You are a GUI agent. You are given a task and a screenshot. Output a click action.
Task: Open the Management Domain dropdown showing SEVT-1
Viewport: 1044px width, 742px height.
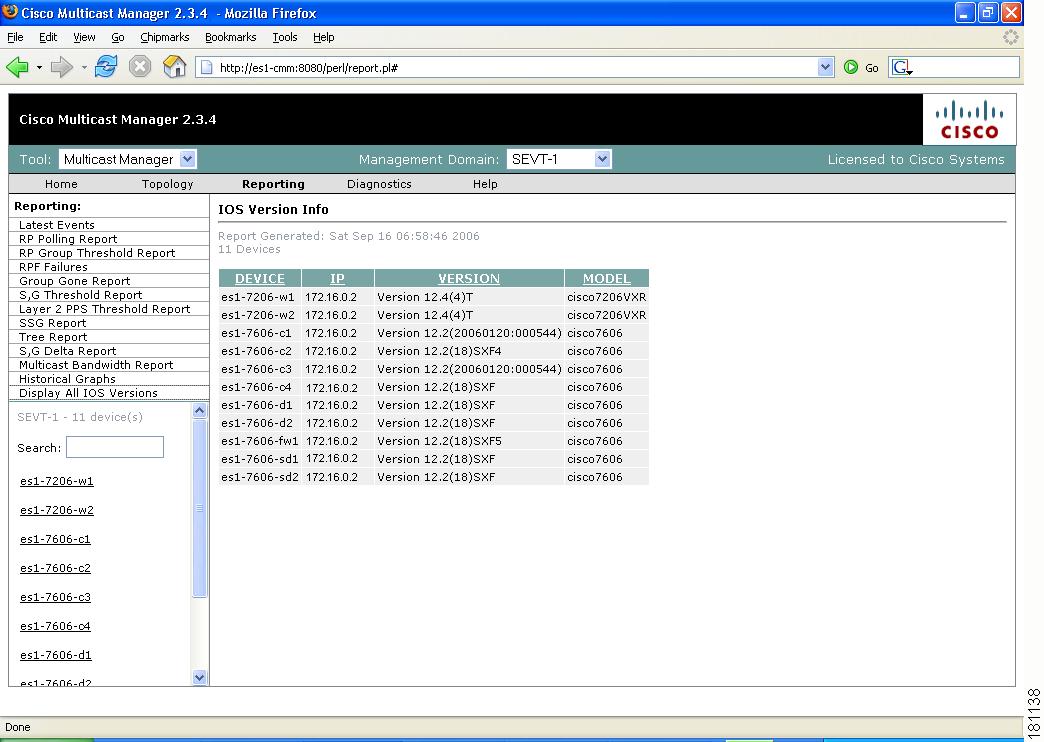pyautogui.click(x=559, y=159)
